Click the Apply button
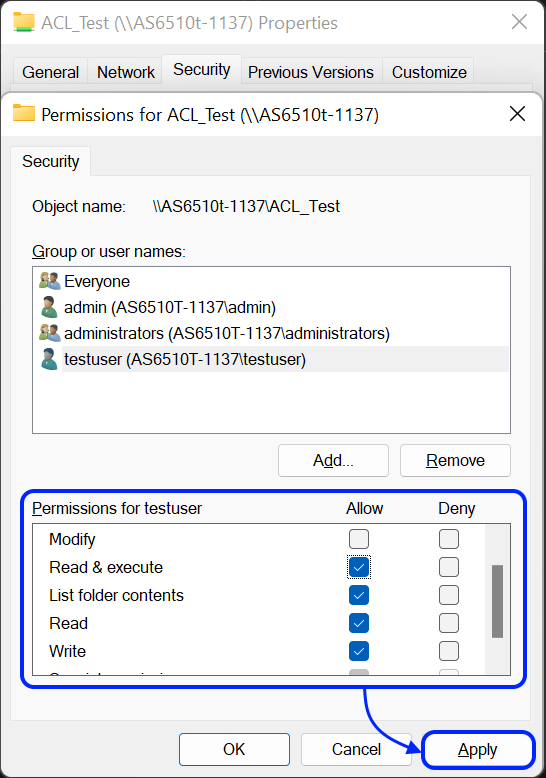 point(478,749)
